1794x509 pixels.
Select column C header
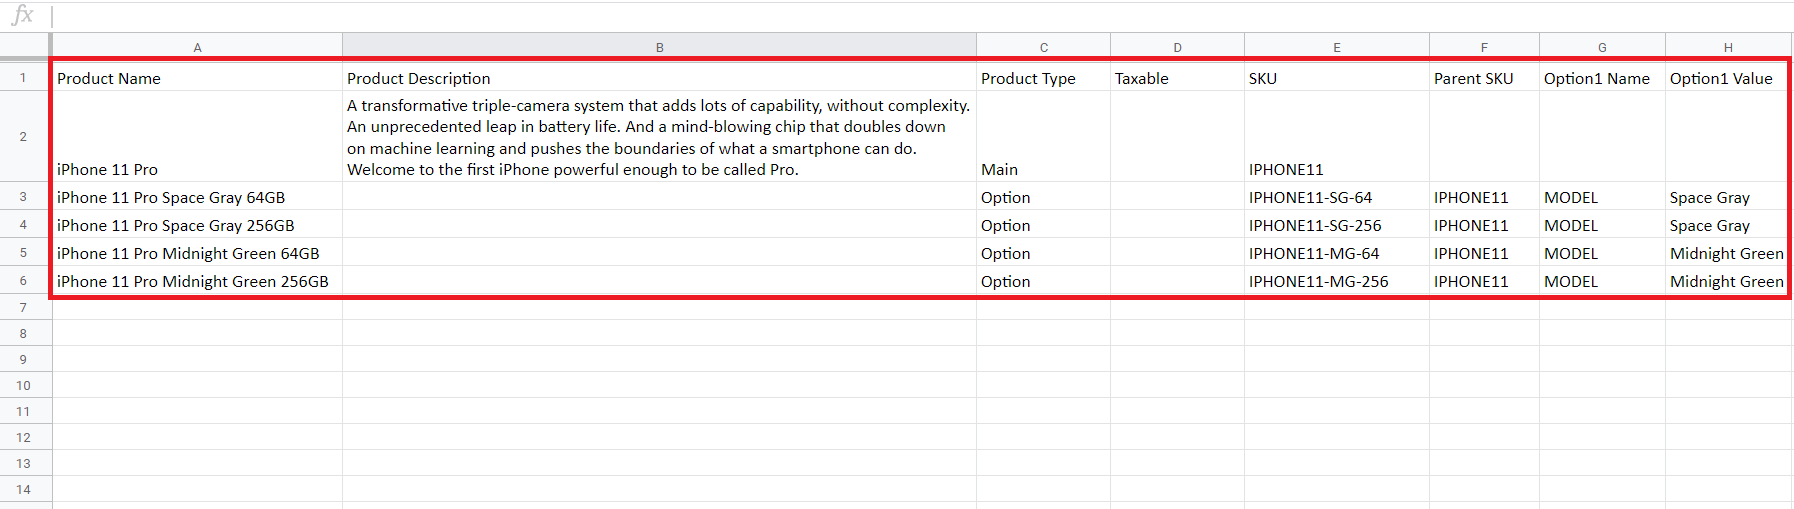pyautogui.click(x=1043, y=47)
